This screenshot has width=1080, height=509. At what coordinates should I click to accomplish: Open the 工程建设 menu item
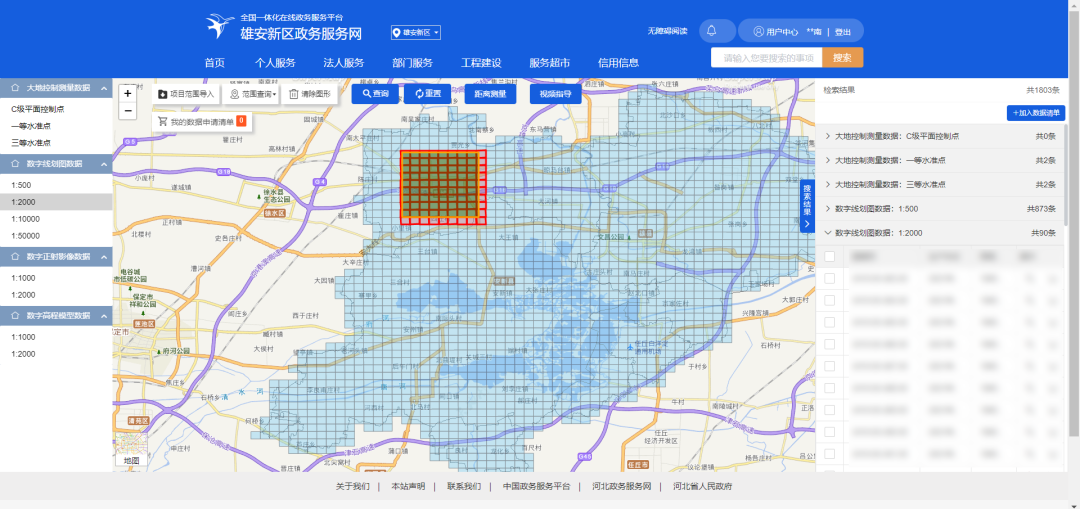coord(481,63)
